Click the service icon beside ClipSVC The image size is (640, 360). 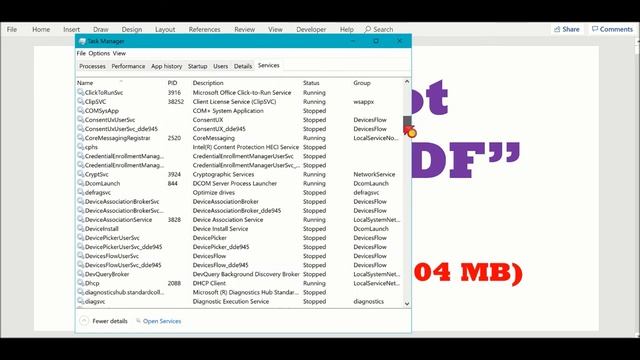click(x=80, y=101)
